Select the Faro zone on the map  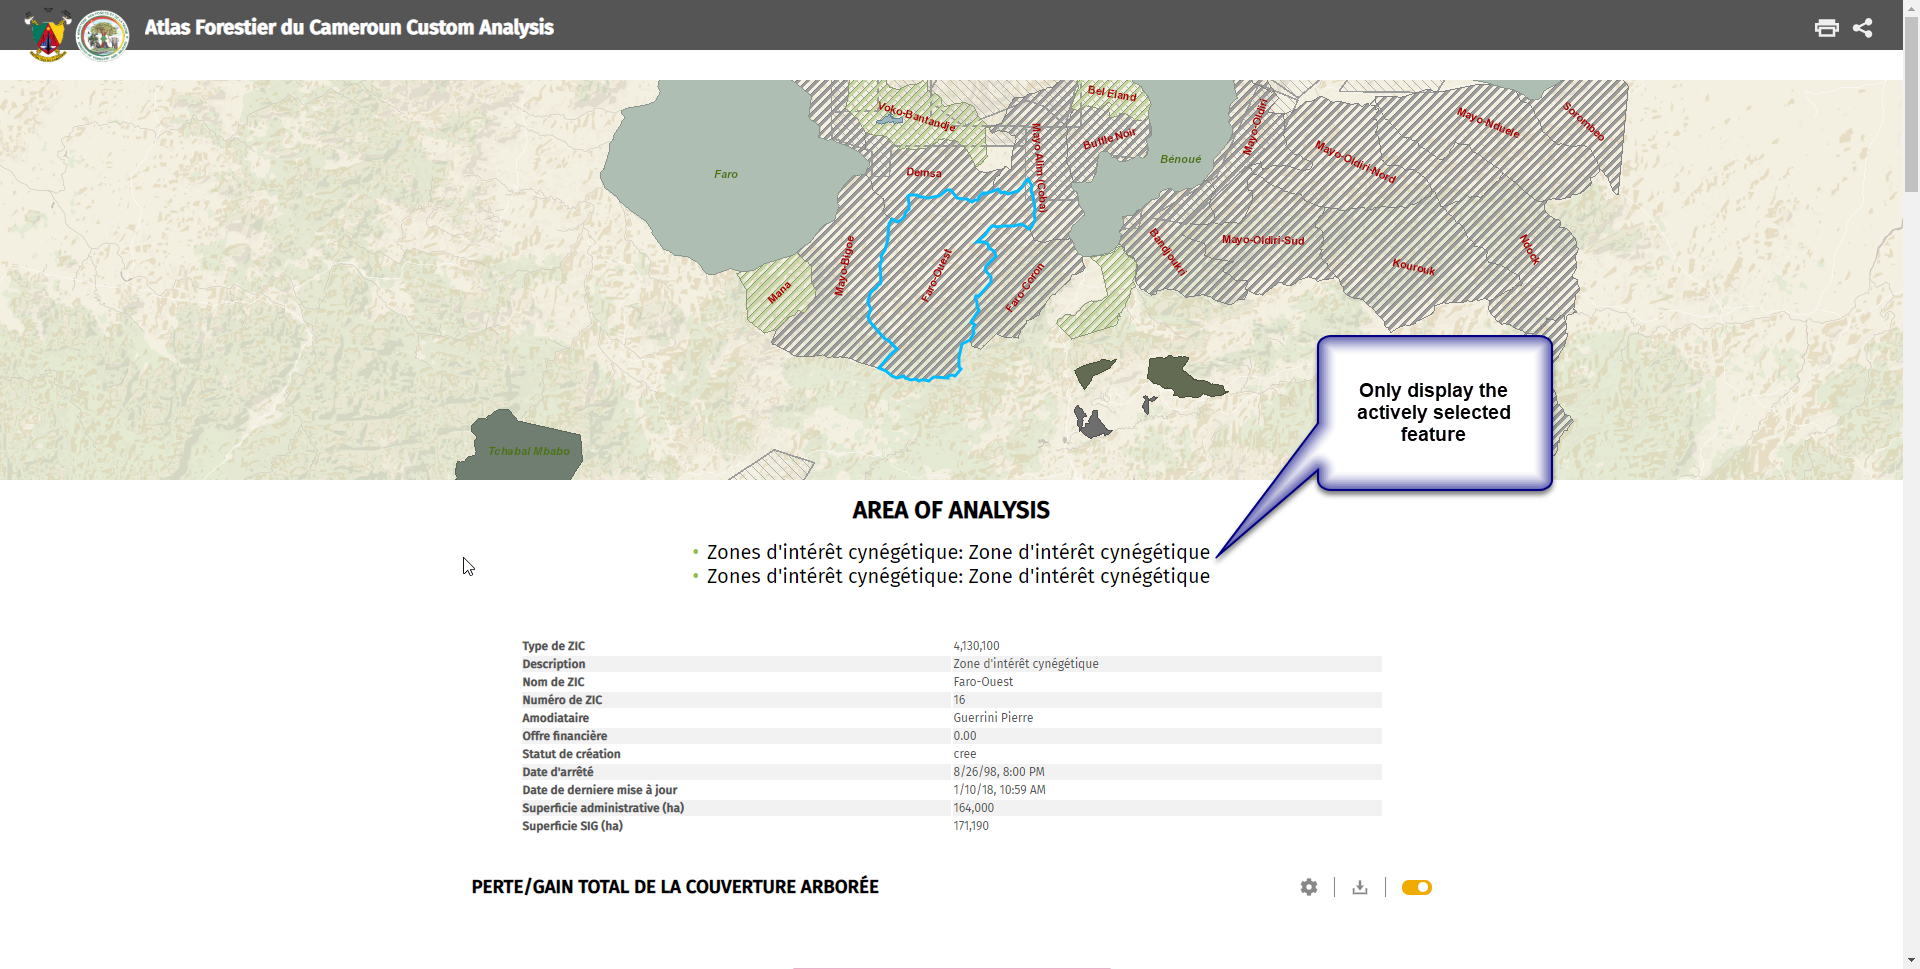pyautogui.click(x=725, y=174)
